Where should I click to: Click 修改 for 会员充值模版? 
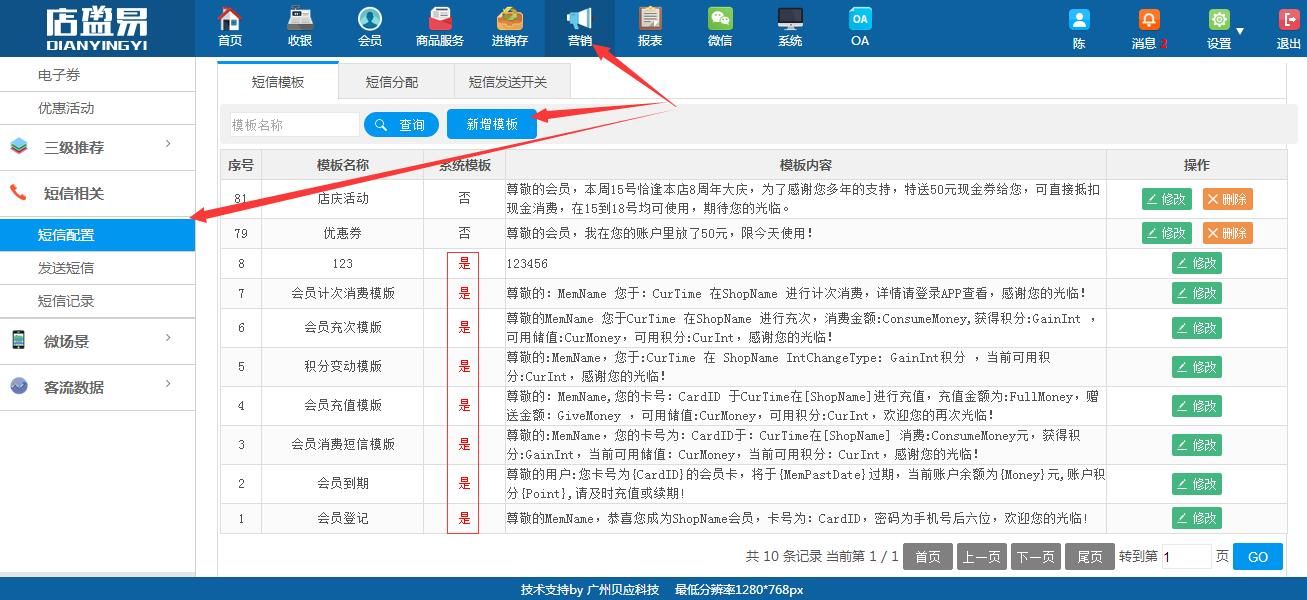[x=1197, y=406]
